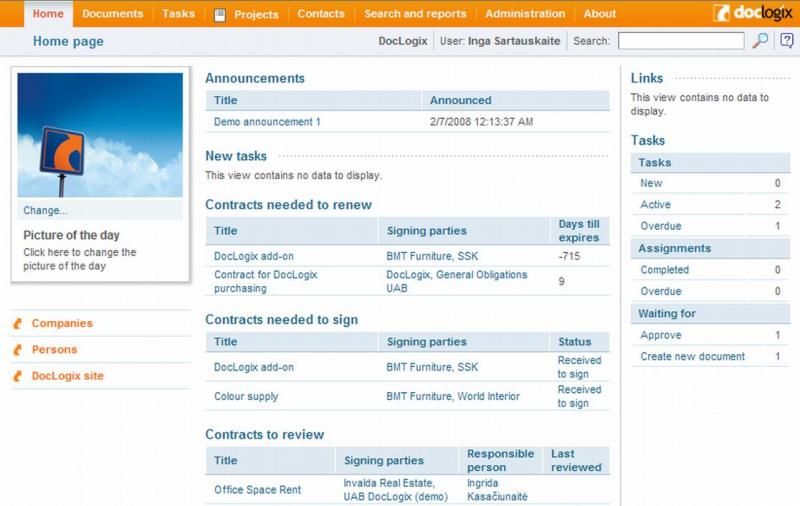Viewport: 800px width, 506px height.
Task: Click the Responsible person column header
Action: (x=501, y=460)
